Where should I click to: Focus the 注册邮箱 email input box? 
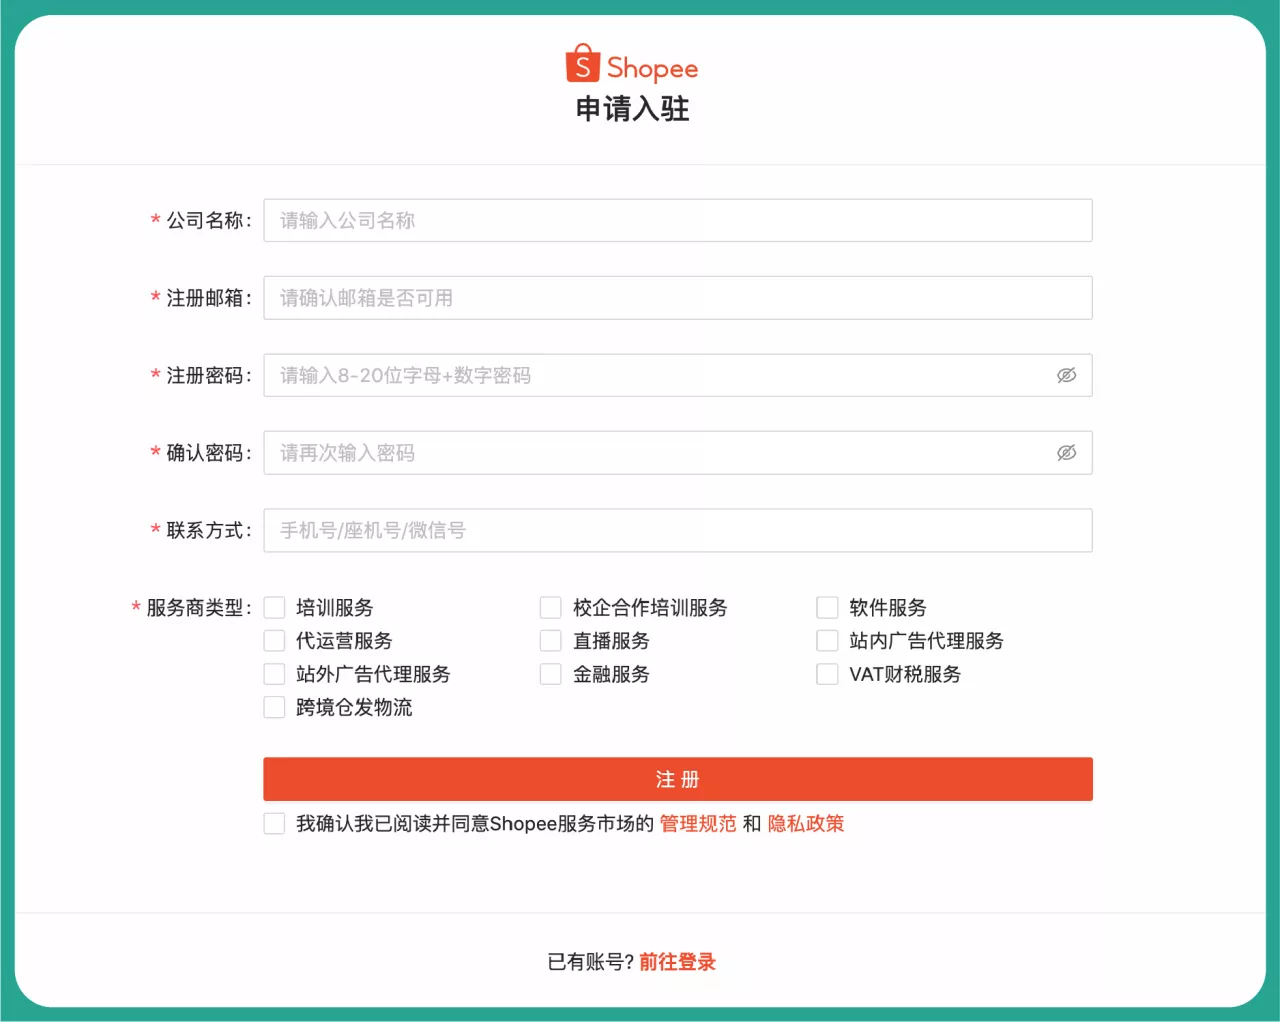678,297
